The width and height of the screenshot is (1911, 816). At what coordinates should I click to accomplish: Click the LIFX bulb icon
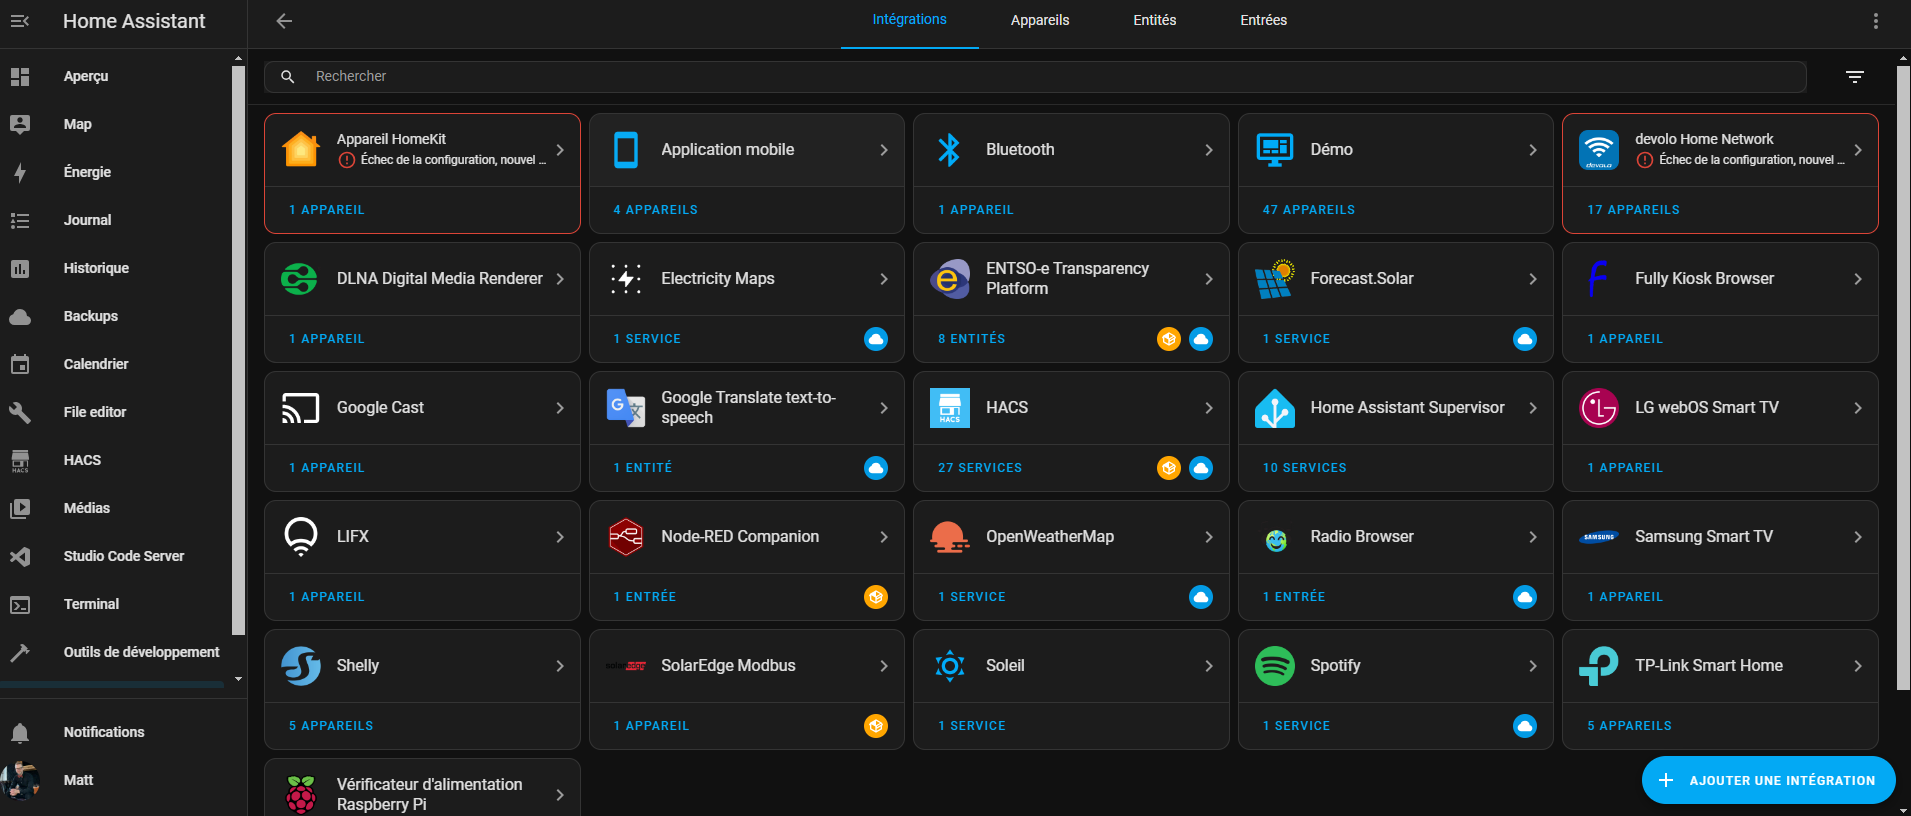tap(301, 537)
